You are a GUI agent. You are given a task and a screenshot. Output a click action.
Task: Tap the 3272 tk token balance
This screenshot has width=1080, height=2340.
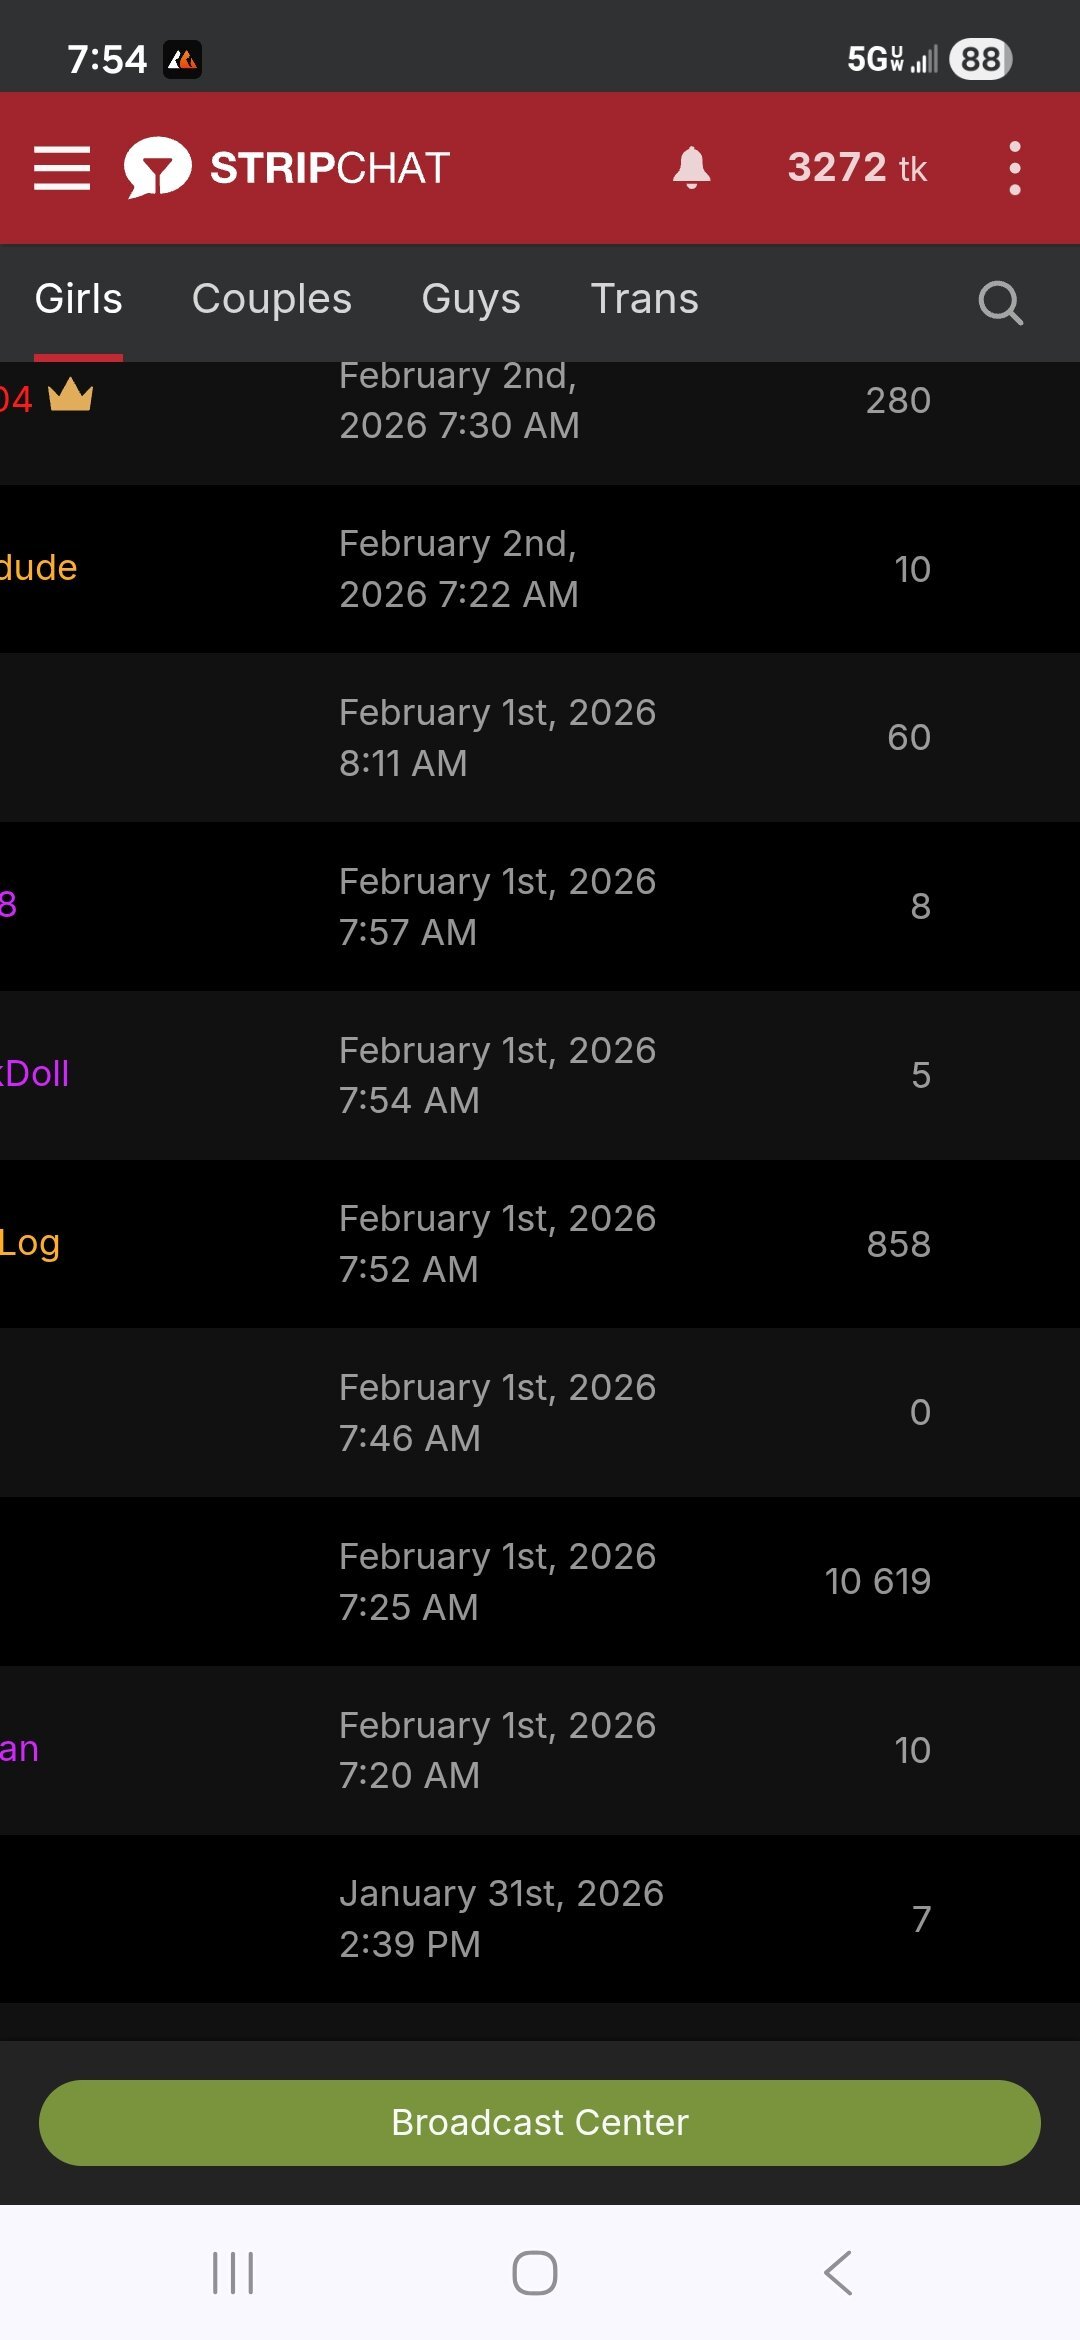[x=857, y=168]
